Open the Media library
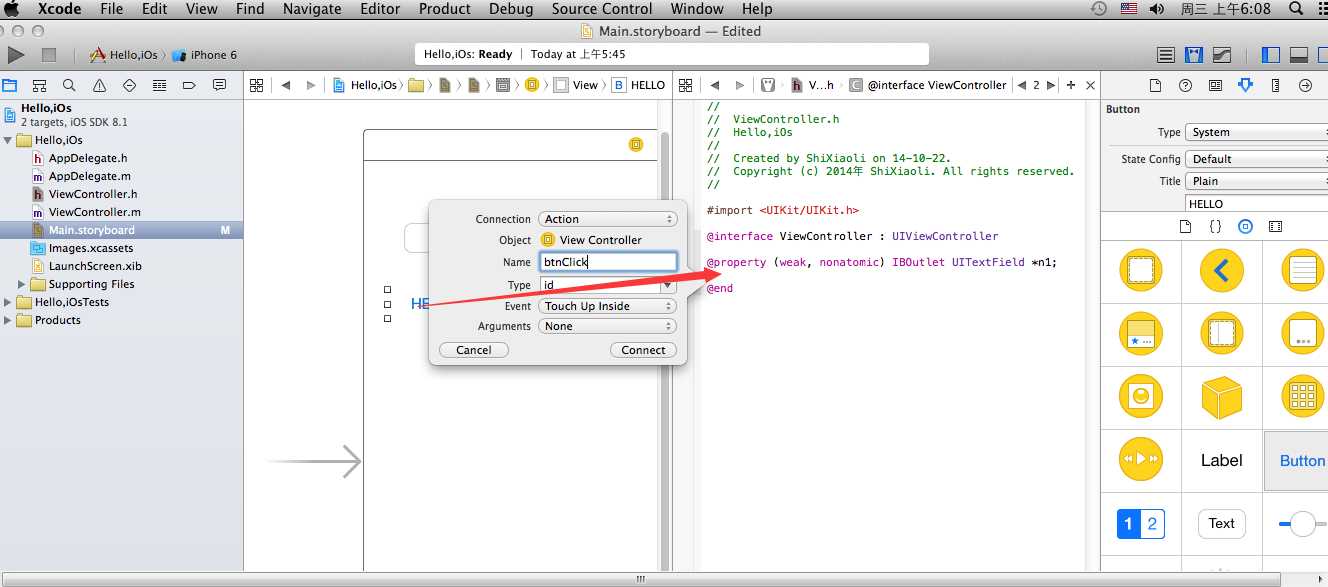 point(1275,227)
